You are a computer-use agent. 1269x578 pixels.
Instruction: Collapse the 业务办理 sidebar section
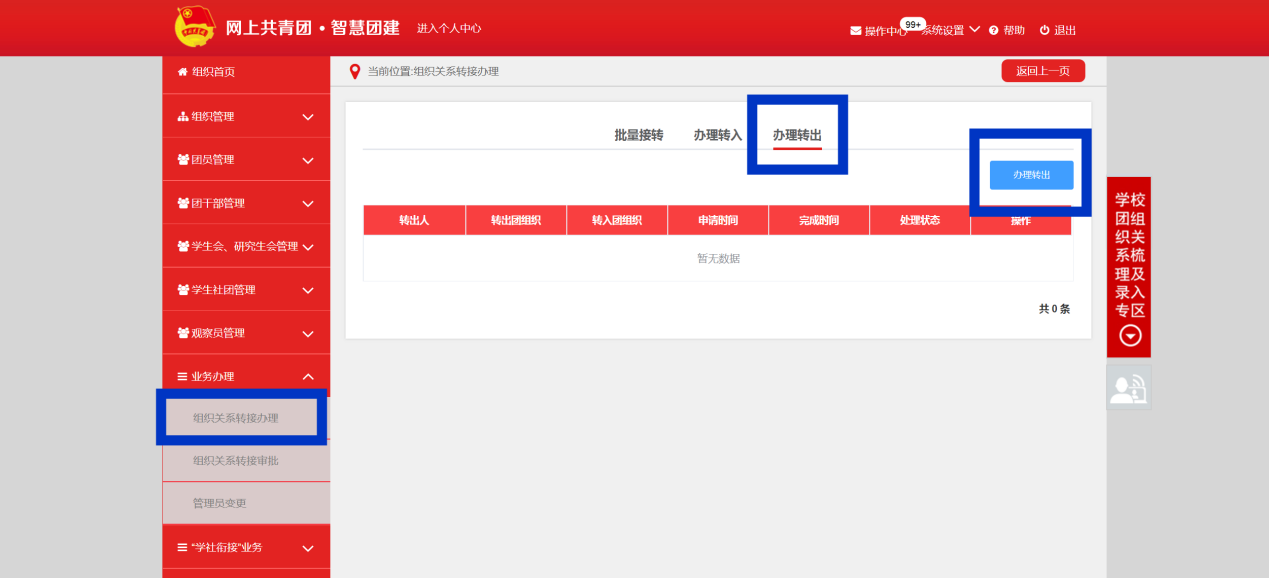(307, 377)
